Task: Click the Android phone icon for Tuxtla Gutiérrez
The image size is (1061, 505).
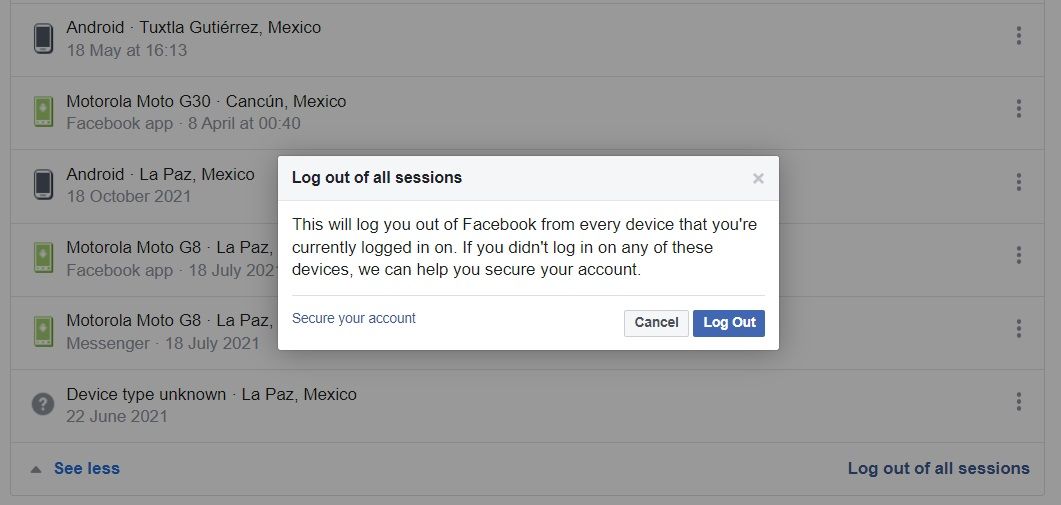Action: 43,38
